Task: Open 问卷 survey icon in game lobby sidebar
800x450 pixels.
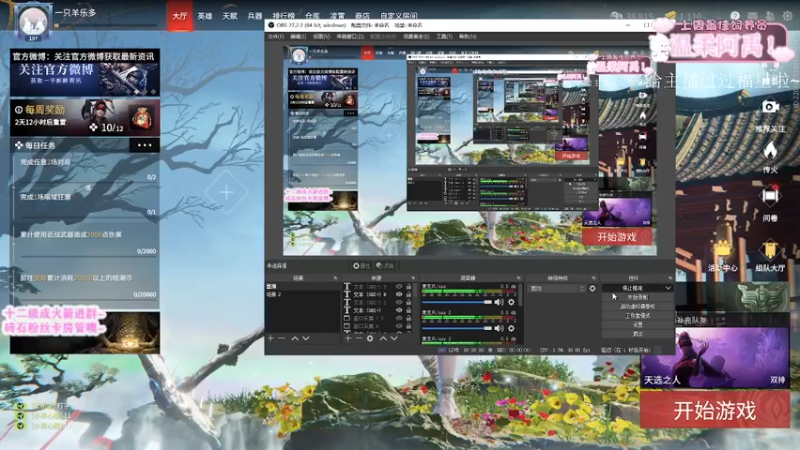Action: [x=770, y=196]
